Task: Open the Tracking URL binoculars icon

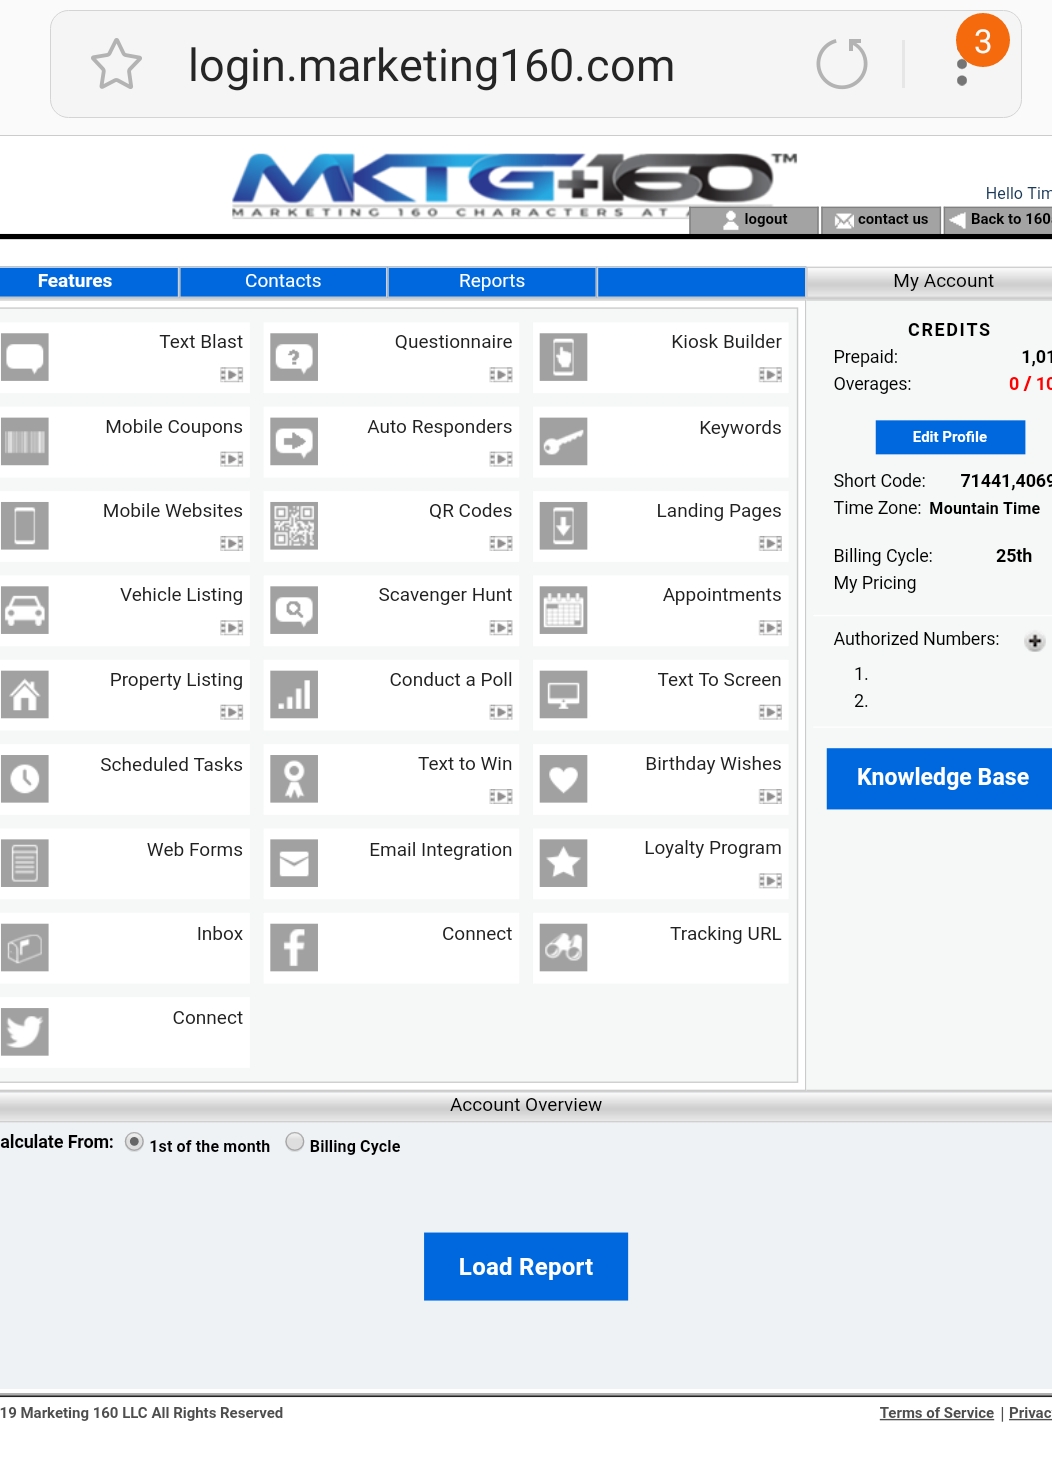Action: point(563,947)
